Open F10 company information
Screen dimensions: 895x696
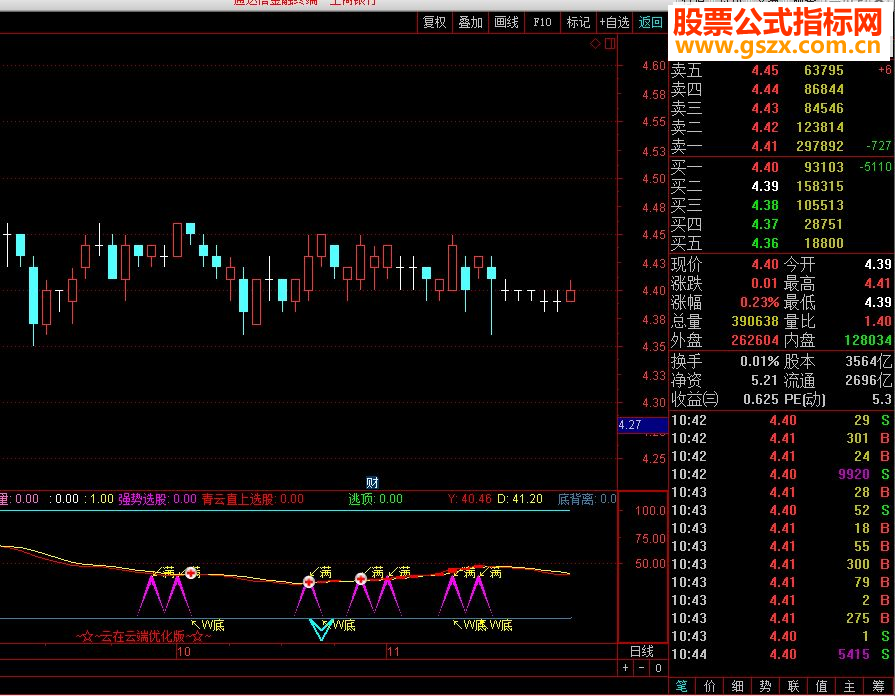[x=542, y=22]
